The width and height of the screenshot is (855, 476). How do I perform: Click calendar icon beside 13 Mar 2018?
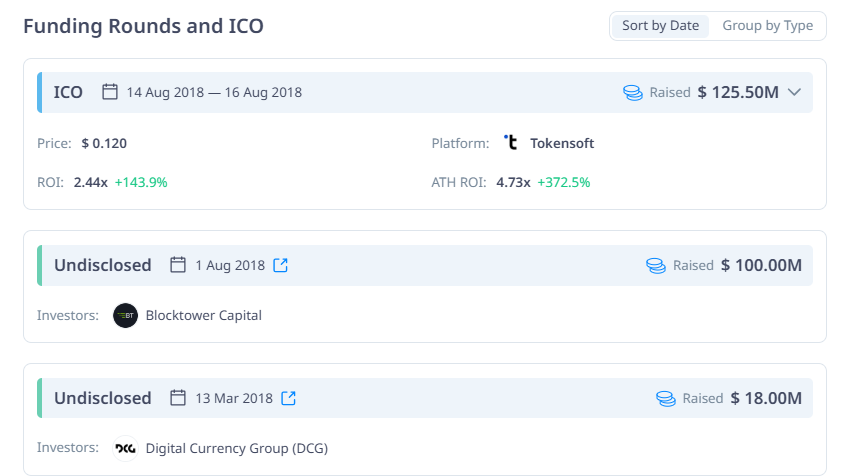pyautogui.click(x=178, y=397)
